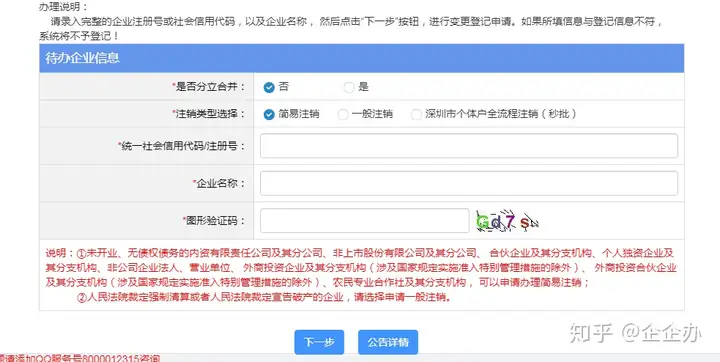
Task: Click the 下一步 button
Action: coord(319,342)
